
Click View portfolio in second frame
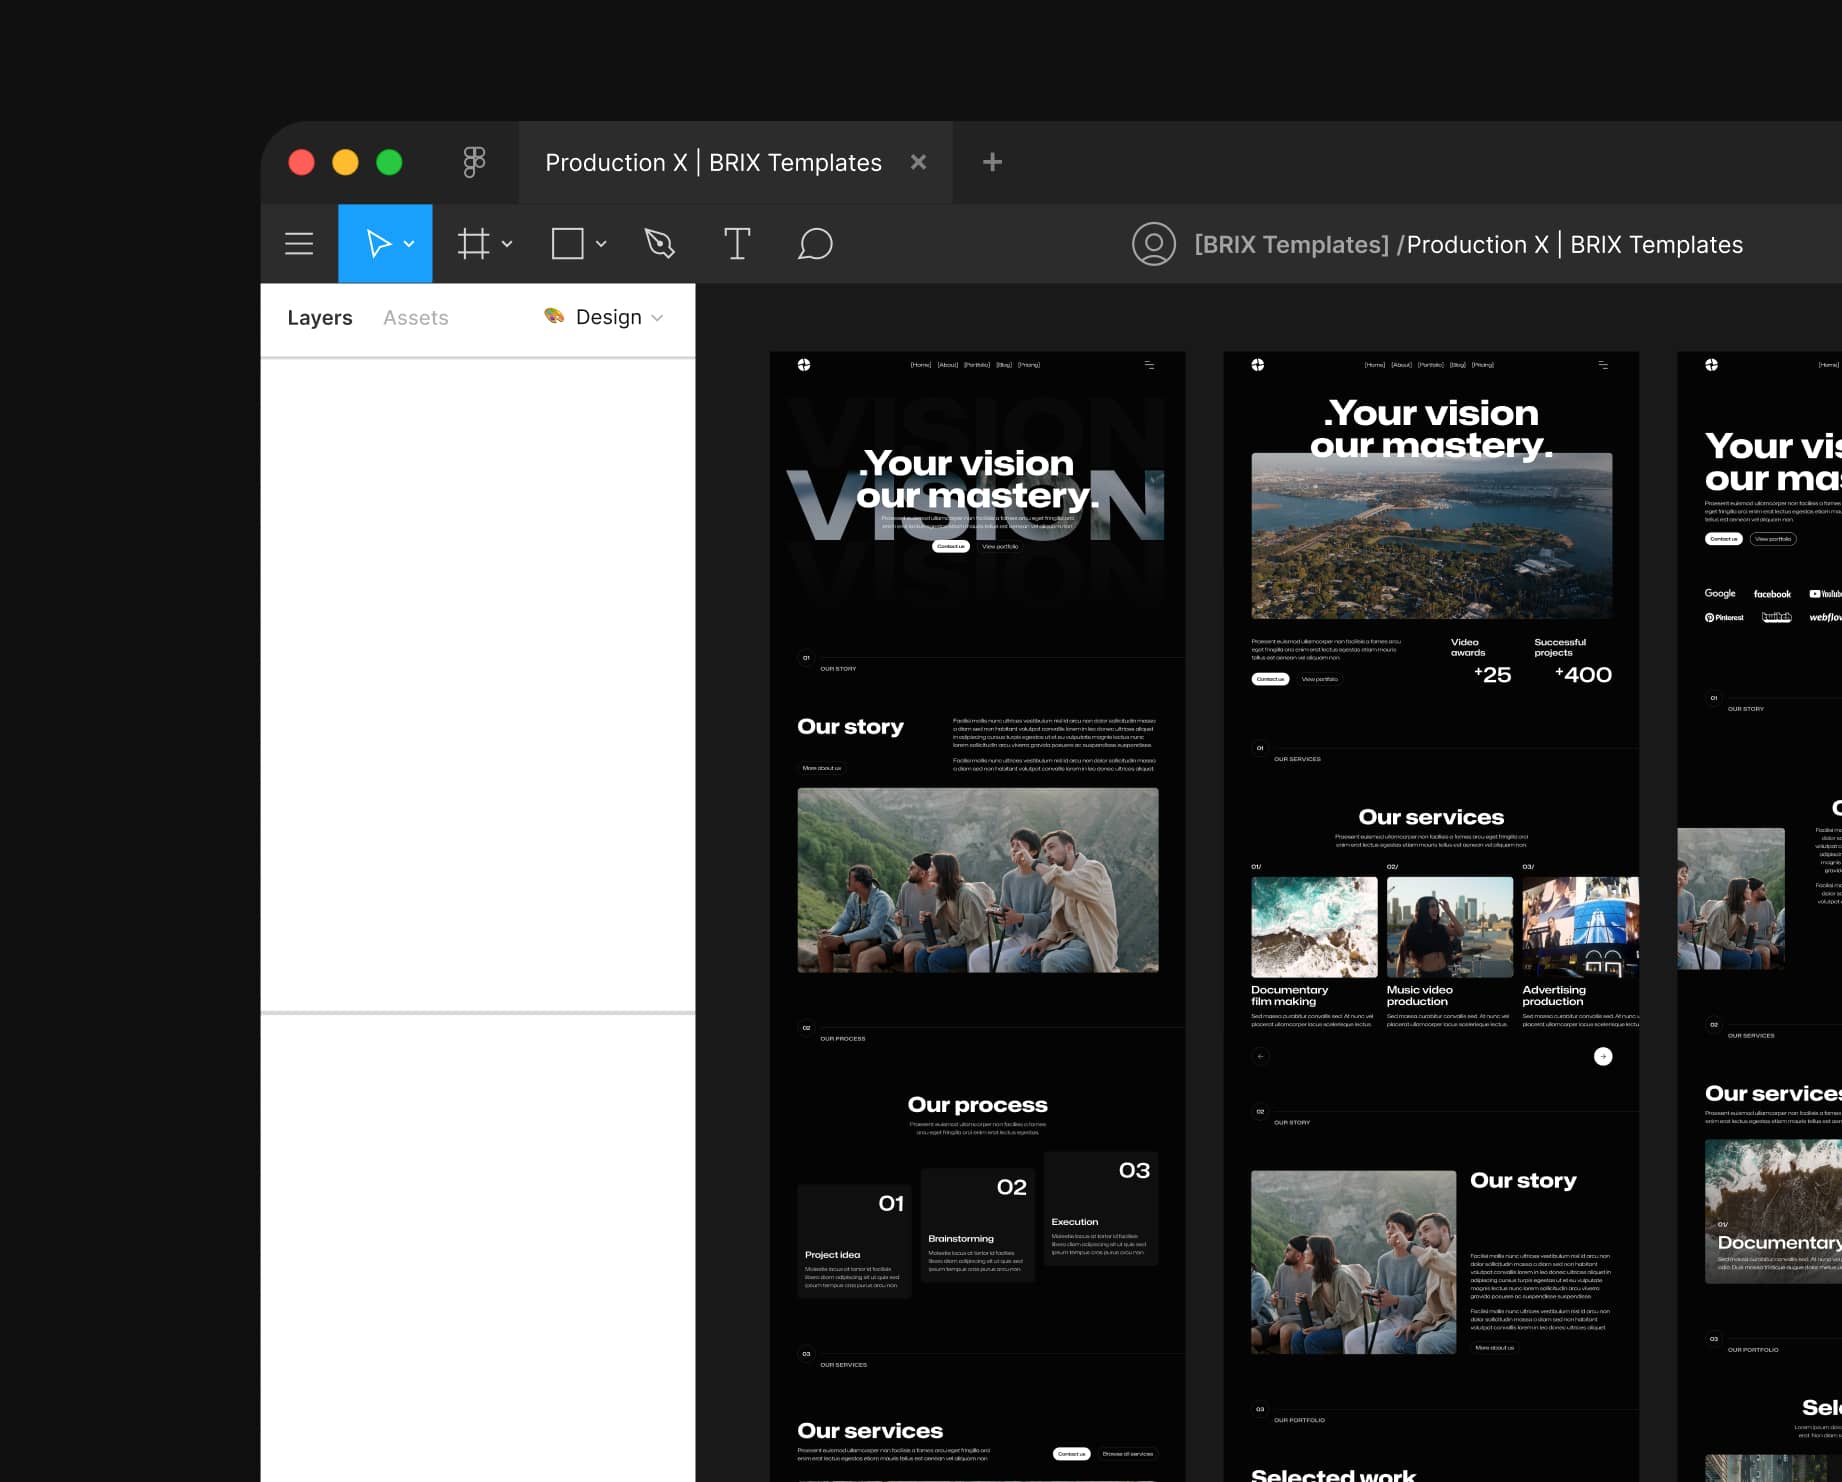(x=1320, y=679)
